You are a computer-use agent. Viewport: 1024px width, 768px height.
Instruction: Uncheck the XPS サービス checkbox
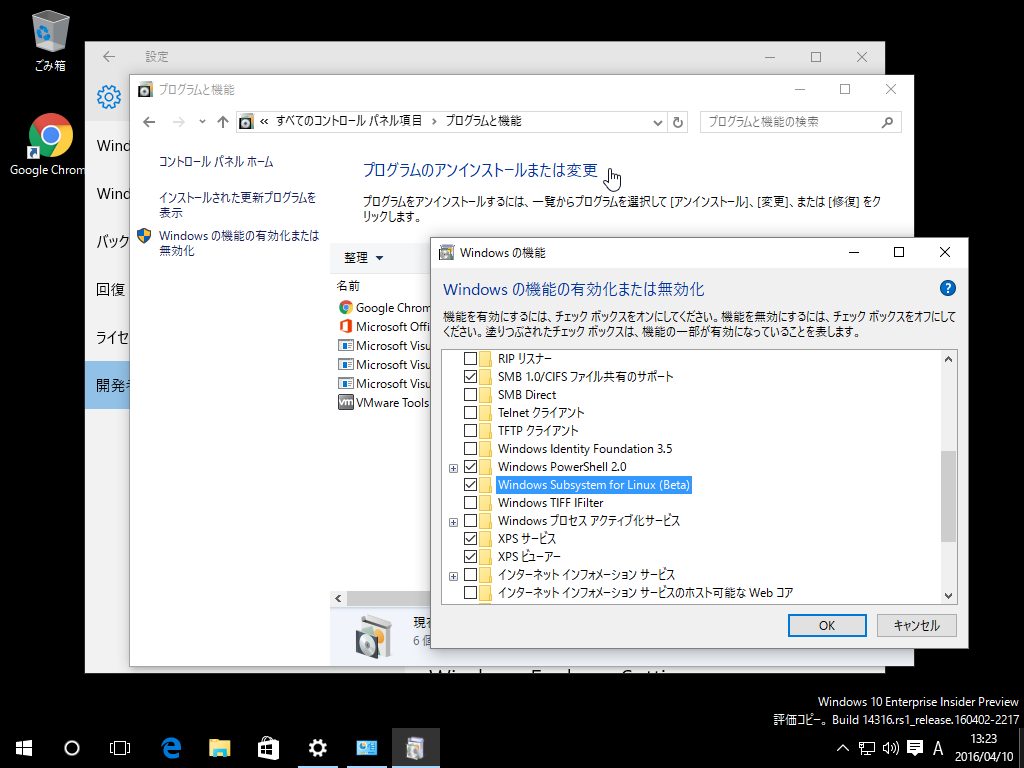pos(470,539)
